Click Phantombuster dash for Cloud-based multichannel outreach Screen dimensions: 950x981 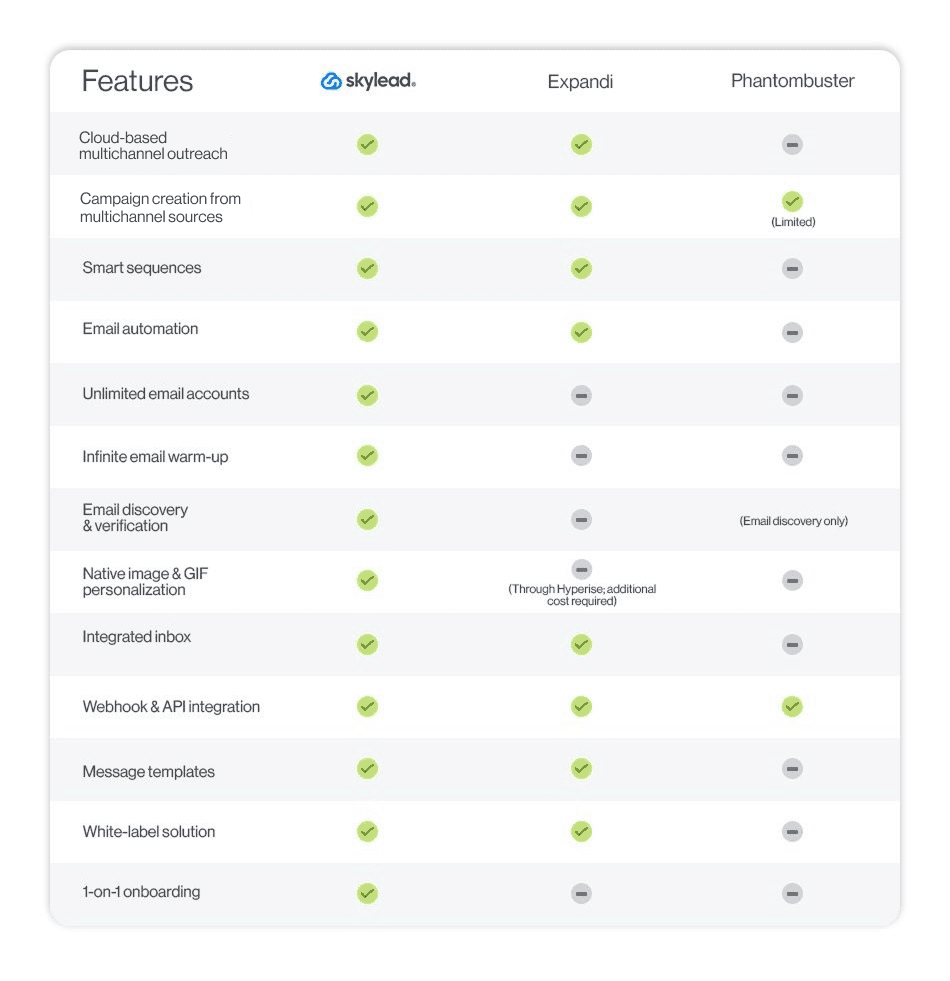coord(792,145)
